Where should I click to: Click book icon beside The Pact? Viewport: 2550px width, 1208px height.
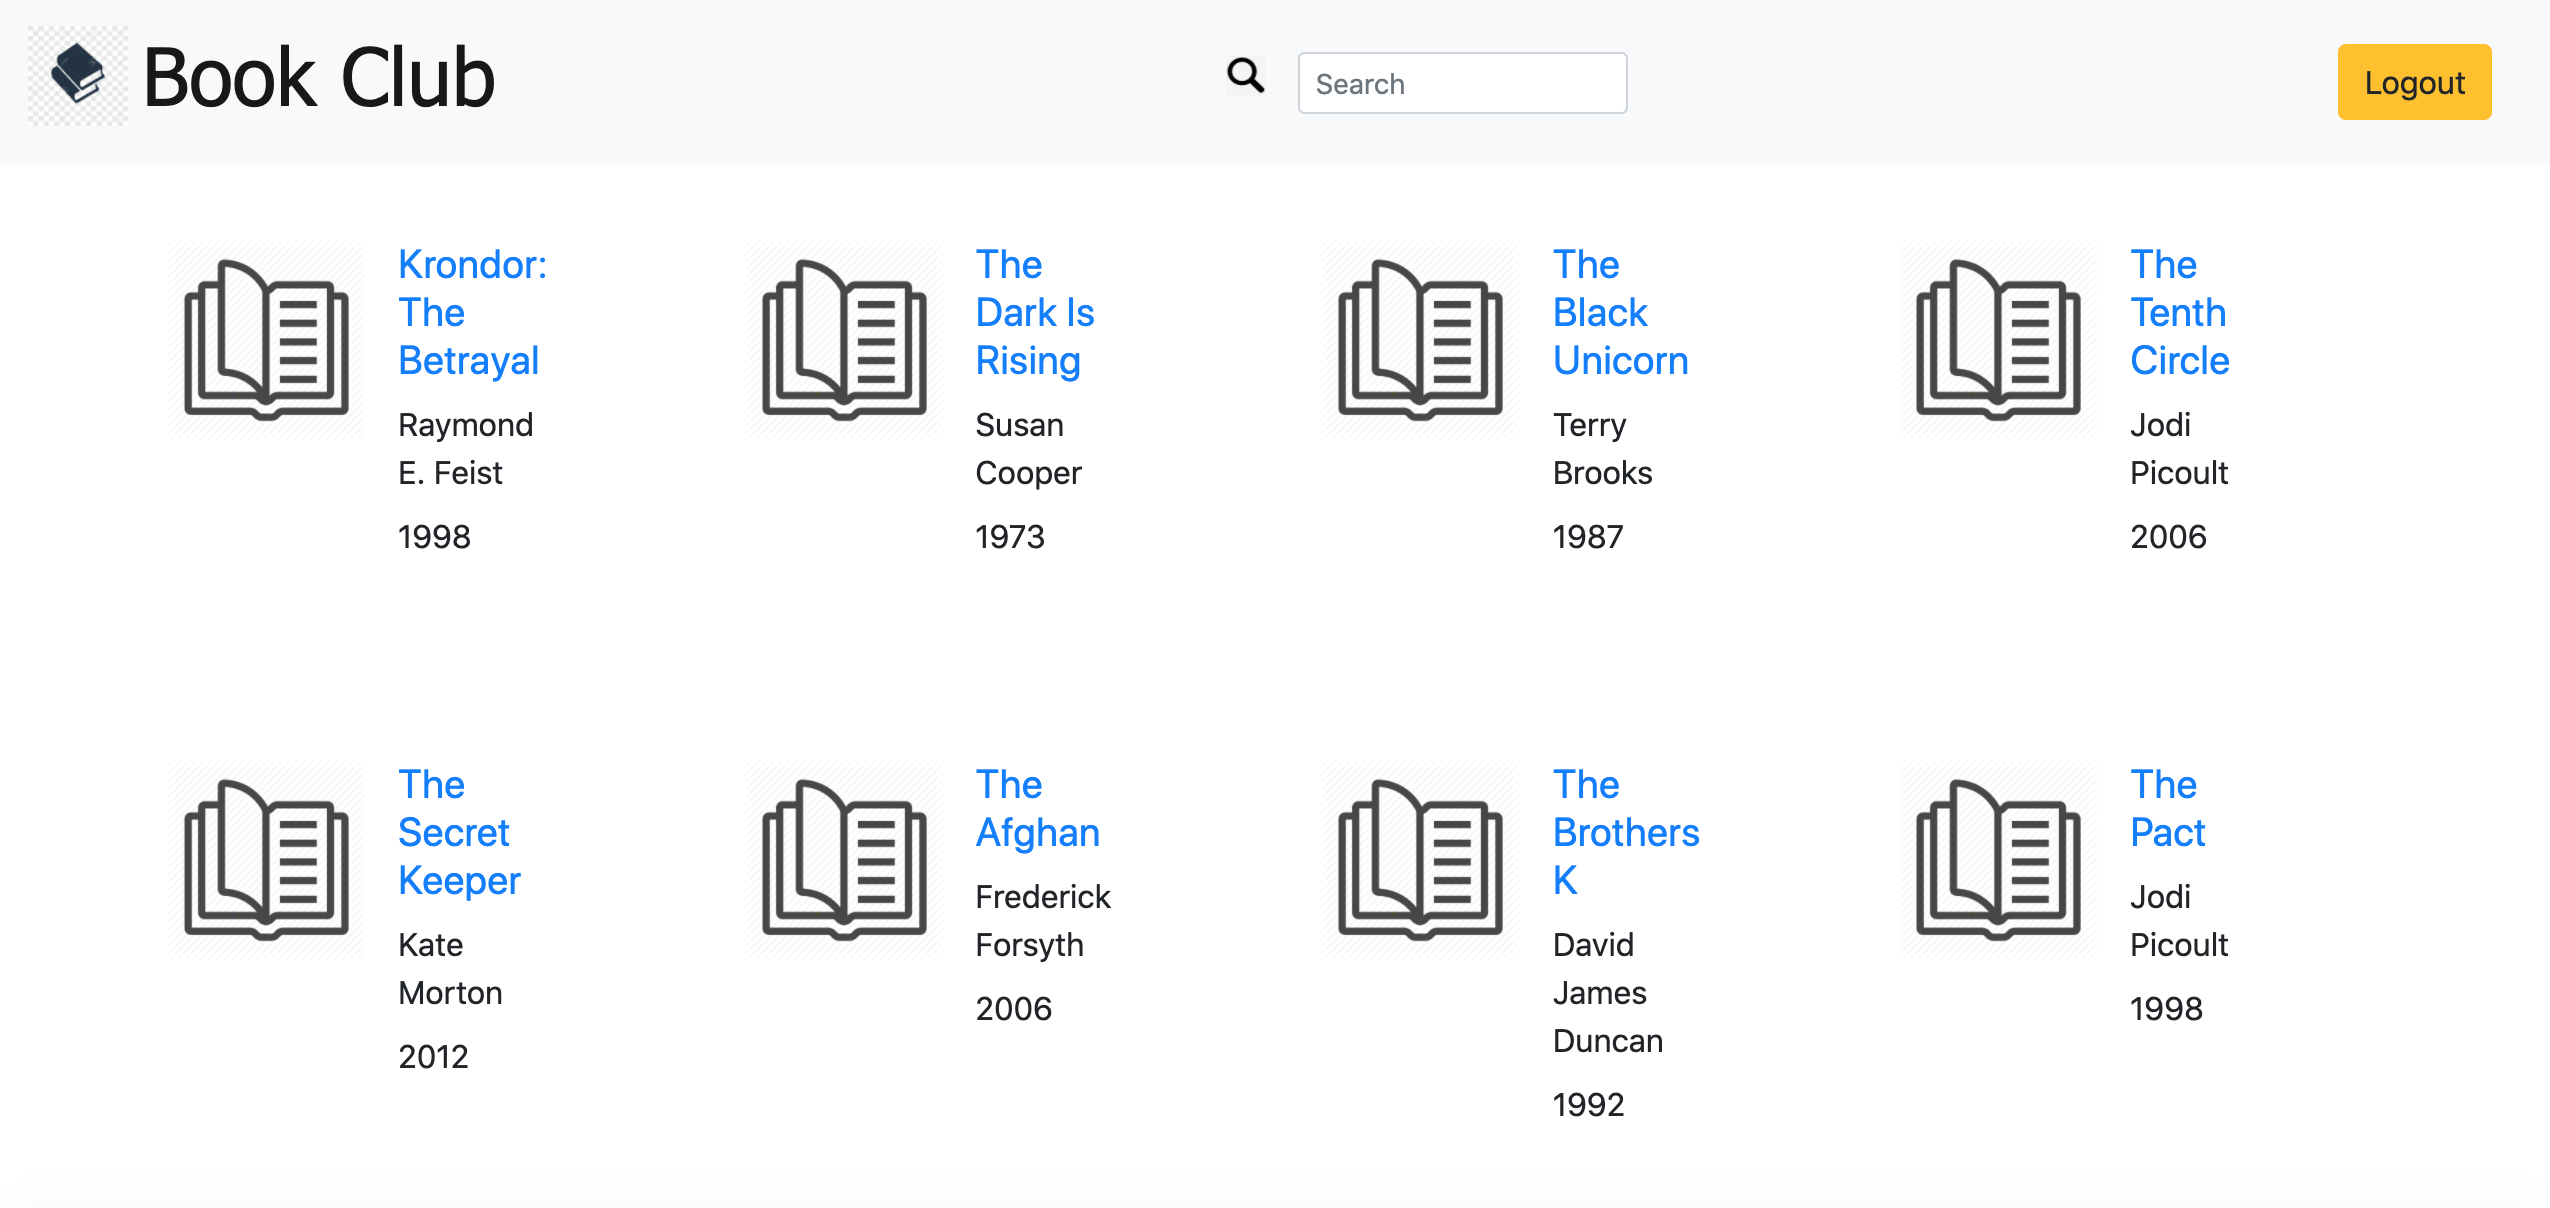pyautogui.click(x=1997, y=860)
